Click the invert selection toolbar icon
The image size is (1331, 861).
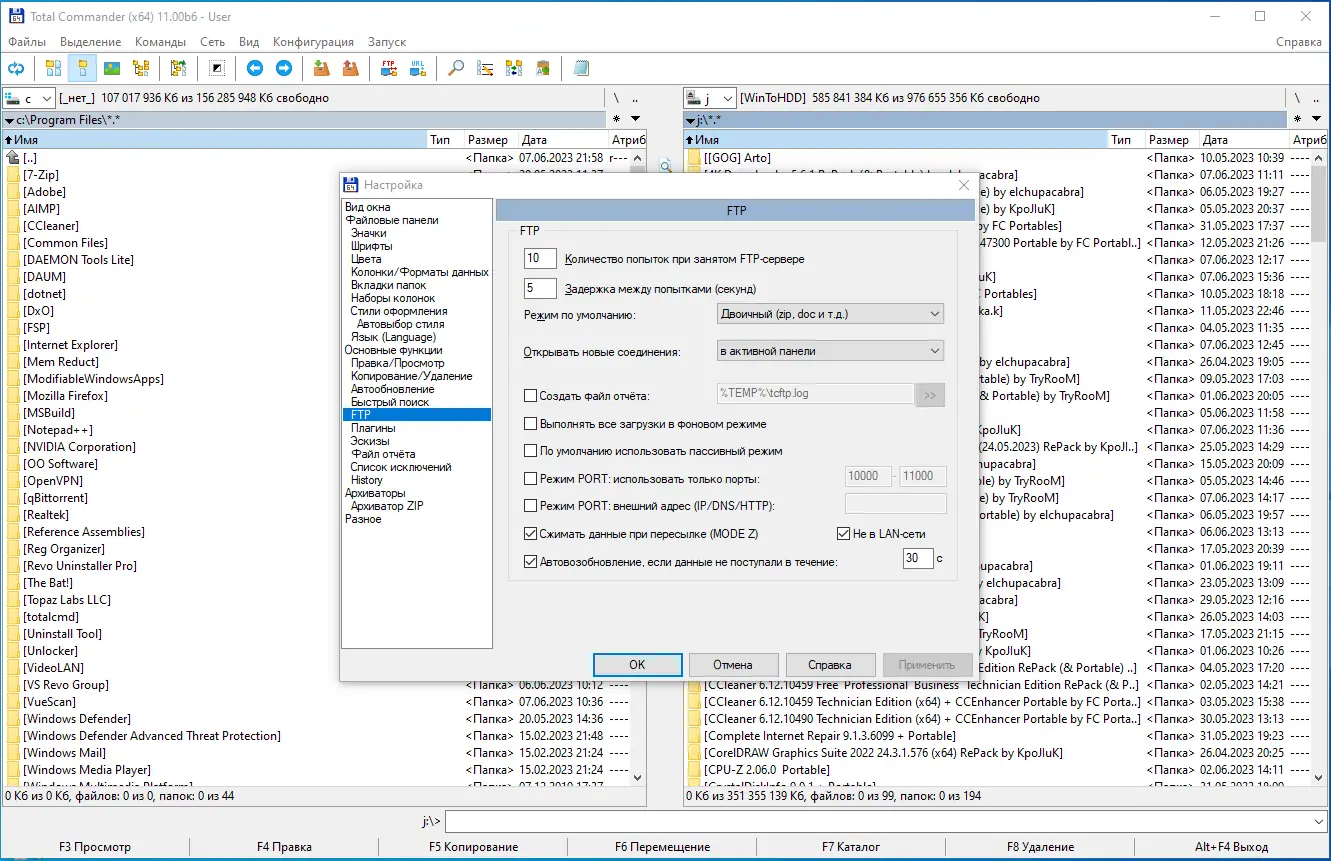point(217,68)
